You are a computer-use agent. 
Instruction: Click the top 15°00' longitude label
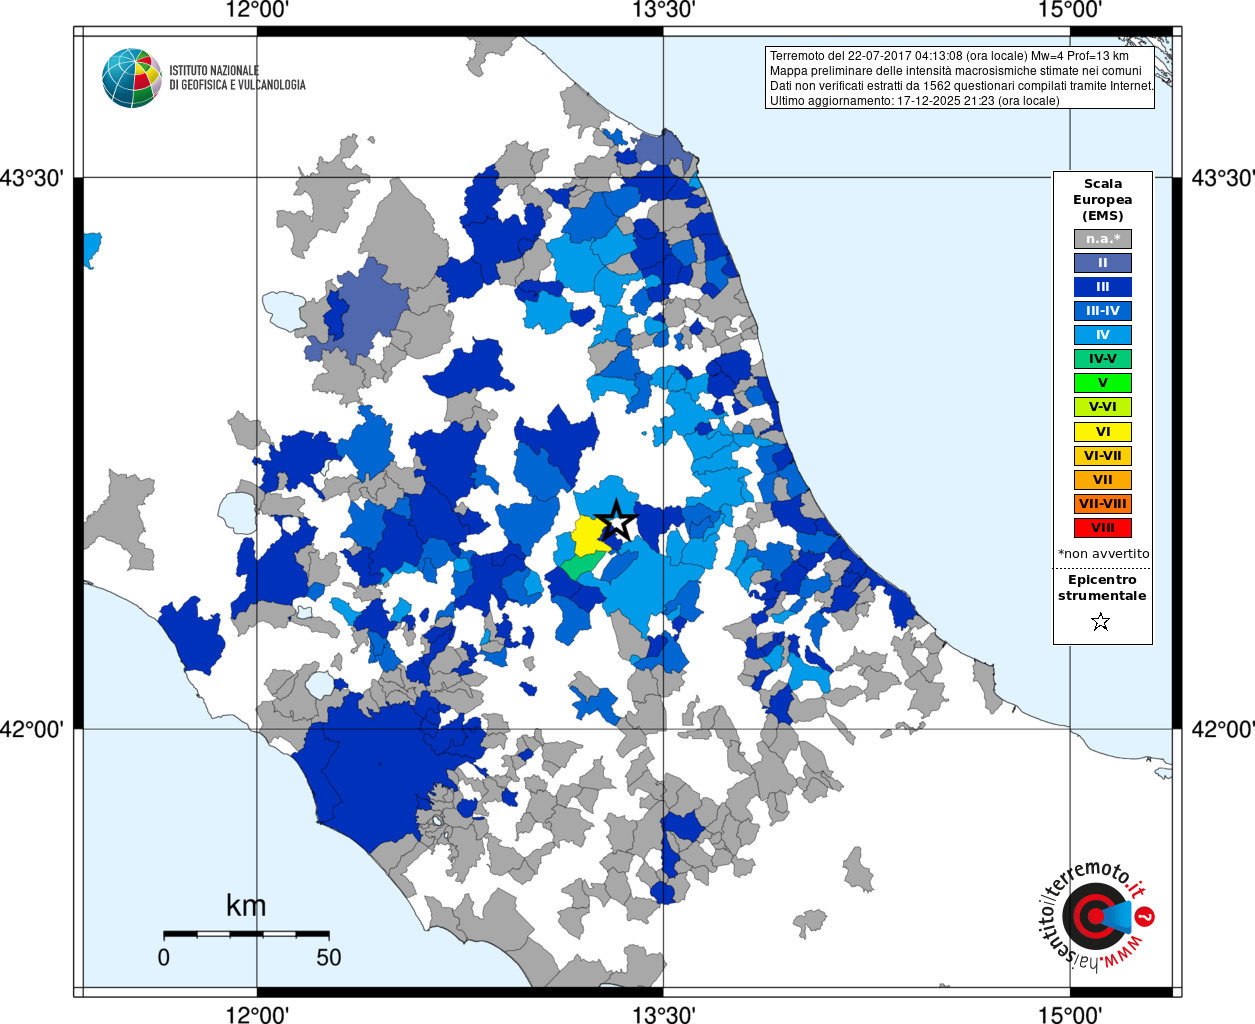tap(1070, 10)
